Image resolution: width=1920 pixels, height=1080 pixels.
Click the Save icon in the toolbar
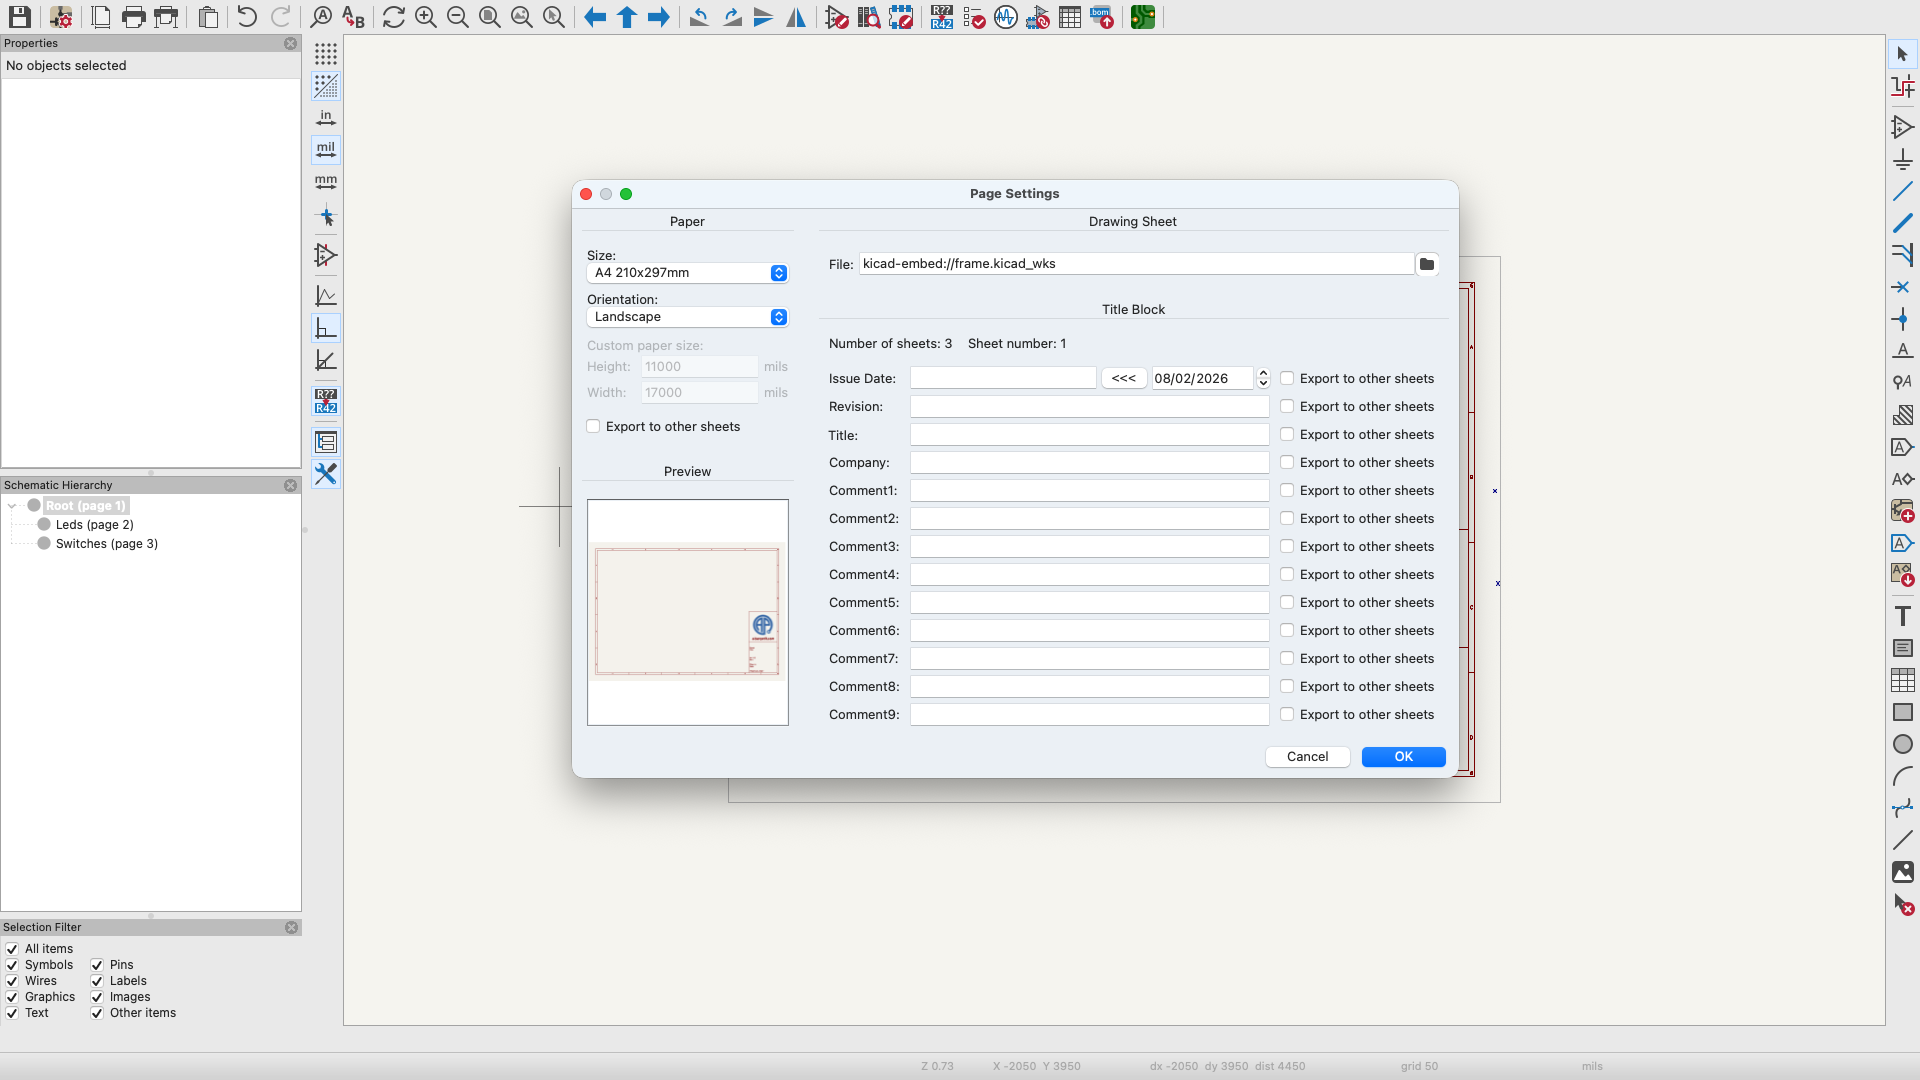pos(19,17)
